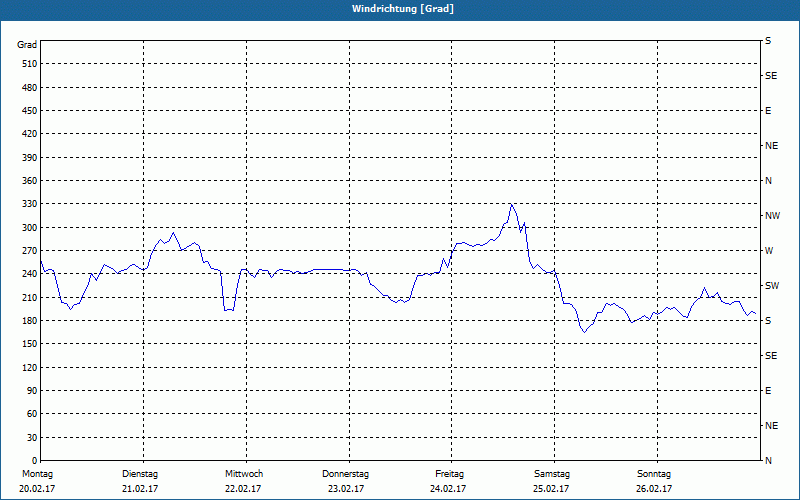Click the SW compass label on right axis
800x500 pixels.
772,286
